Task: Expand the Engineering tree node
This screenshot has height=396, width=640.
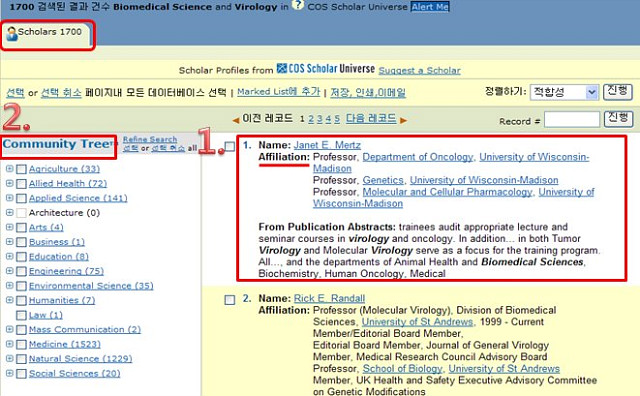Action: (9, 271)
